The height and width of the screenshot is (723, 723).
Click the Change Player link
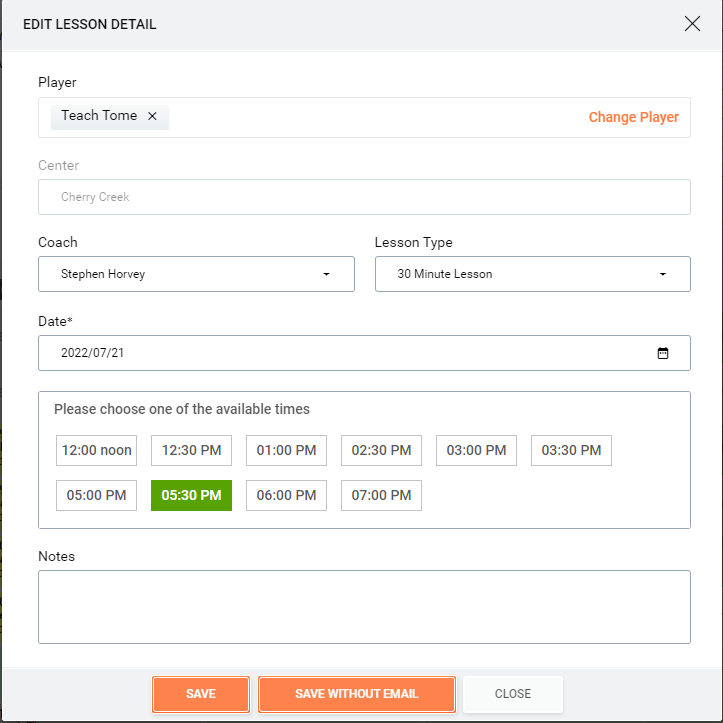coord(634,117)
